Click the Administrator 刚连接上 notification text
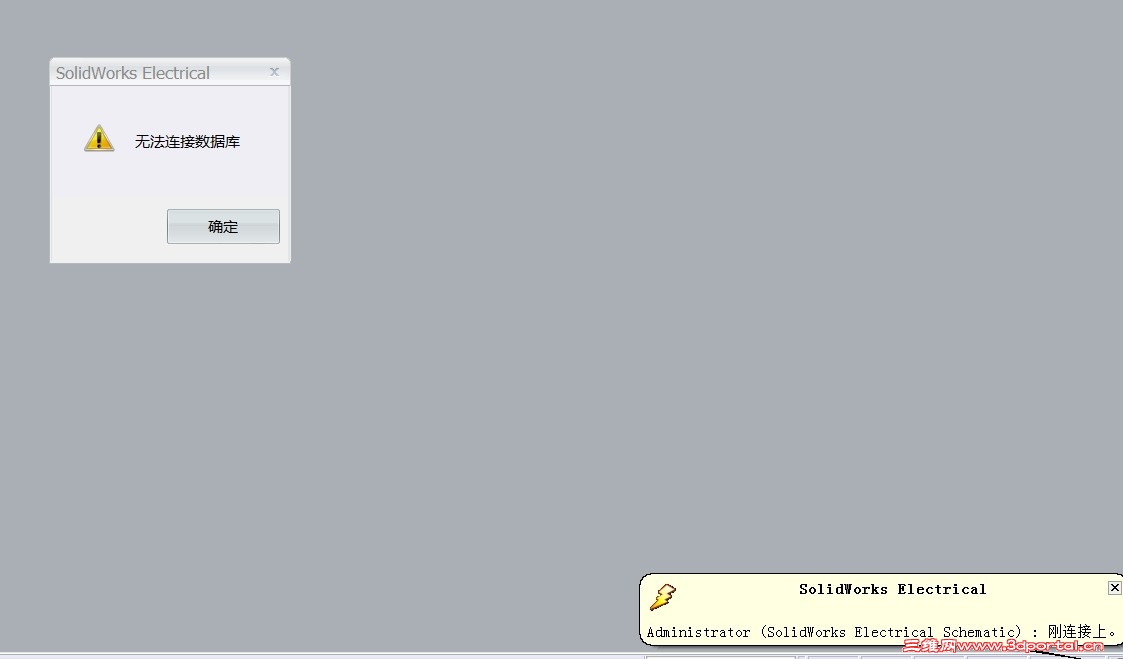The image size is (1123, 659). point(882,632)
